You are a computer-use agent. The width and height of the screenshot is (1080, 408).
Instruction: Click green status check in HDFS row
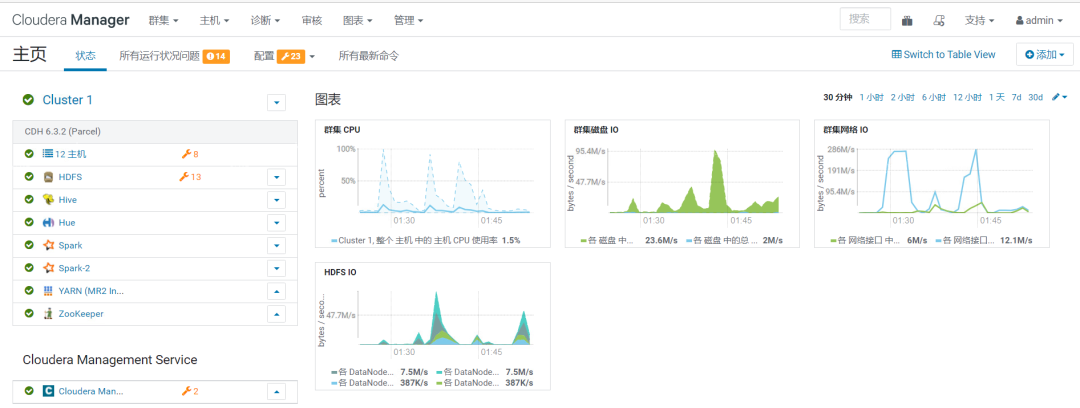29,177
